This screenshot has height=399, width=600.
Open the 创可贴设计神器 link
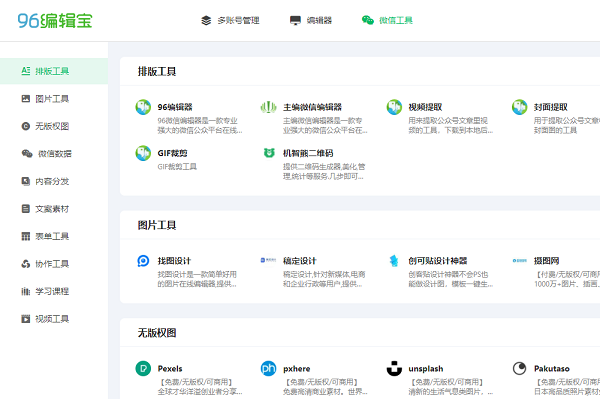438,261
